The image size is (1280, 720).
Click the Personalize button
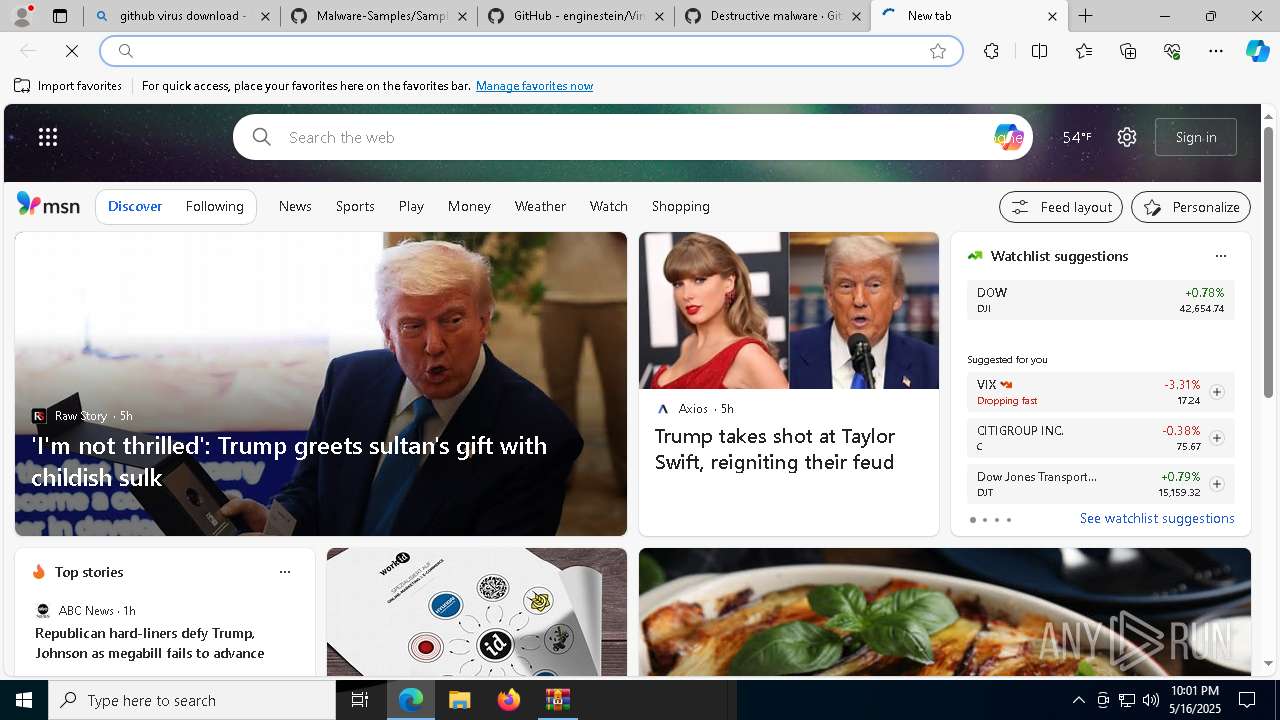coord(1191,207)
